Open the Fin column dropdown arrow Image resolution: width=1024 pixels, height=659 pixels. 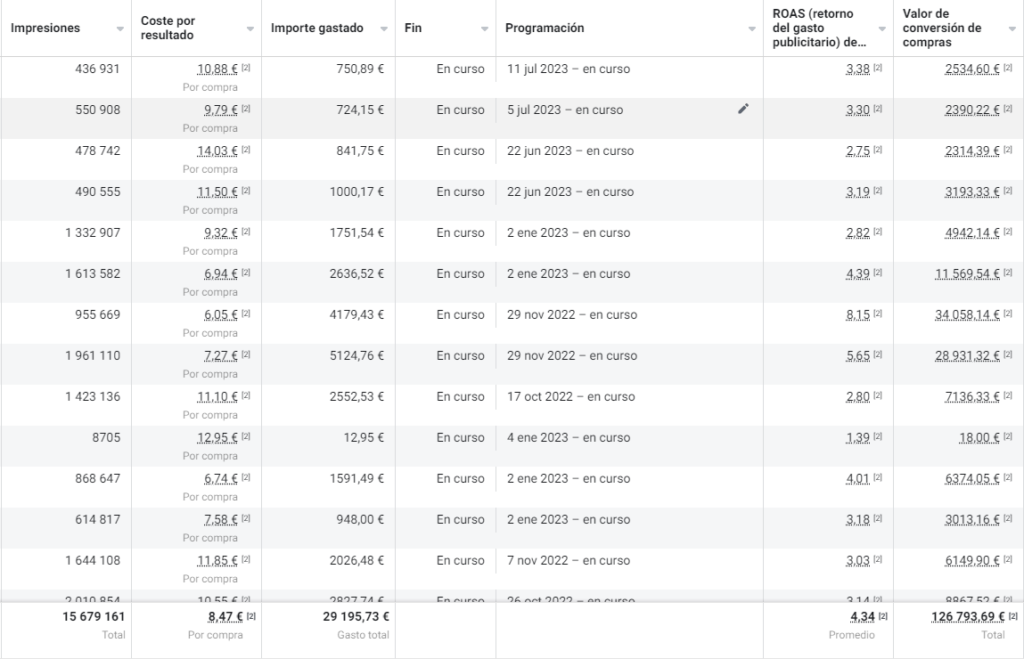pos(485,29)
